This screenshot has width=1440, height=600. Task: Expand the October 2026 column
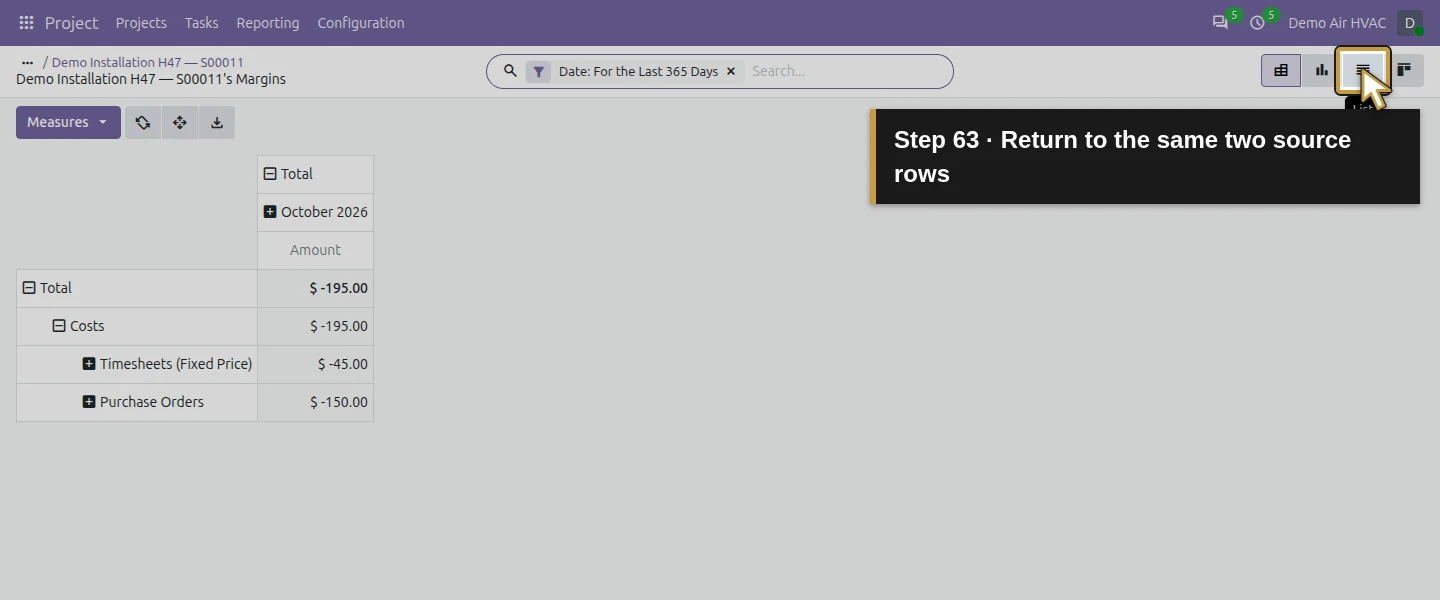(x=315, y=212)
